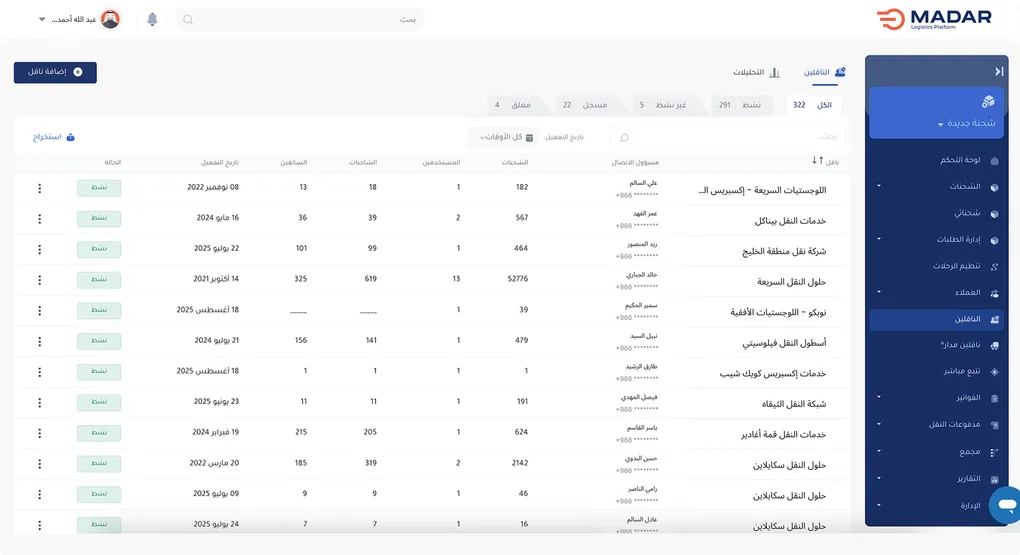The width and height of the screenshot is (1020, 555).
Task: Collapse the sidebar using the top arrow icon
Action: click(x=998, y=71)
